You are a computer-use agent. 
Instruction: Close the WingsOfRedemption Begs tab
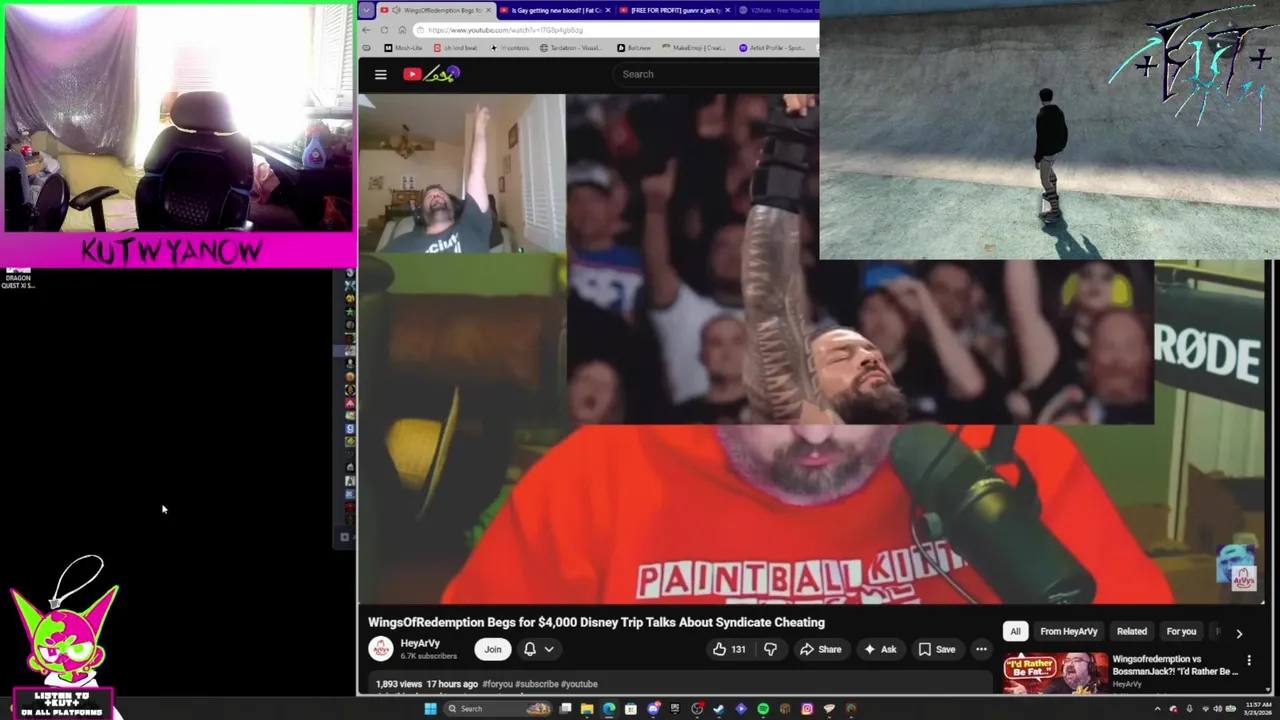pyautogui.click(x=488, y=10)
